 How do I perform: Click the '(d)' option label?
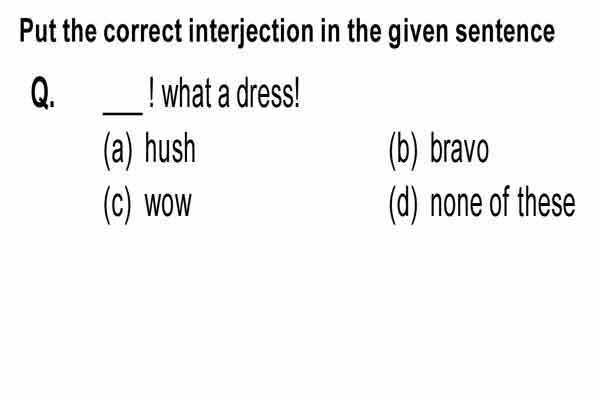[x=403, y=205]
